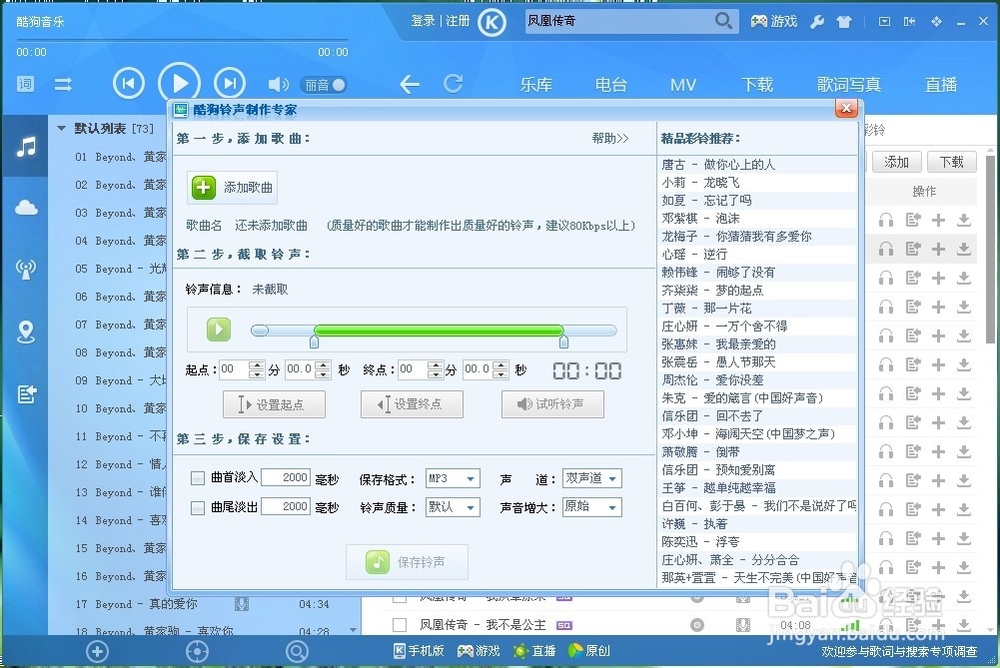Open the wrench tools icon near top right

[816, 20]
